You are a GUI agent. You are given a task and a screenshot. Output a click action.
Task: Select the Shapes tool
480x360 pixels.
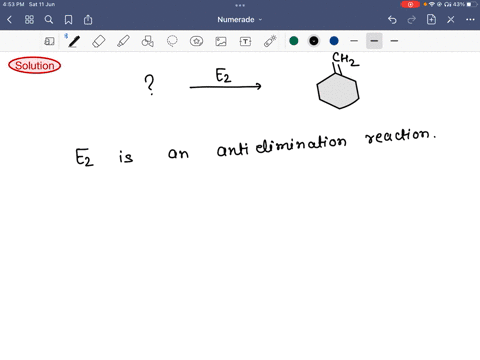(x=148, y=41)
